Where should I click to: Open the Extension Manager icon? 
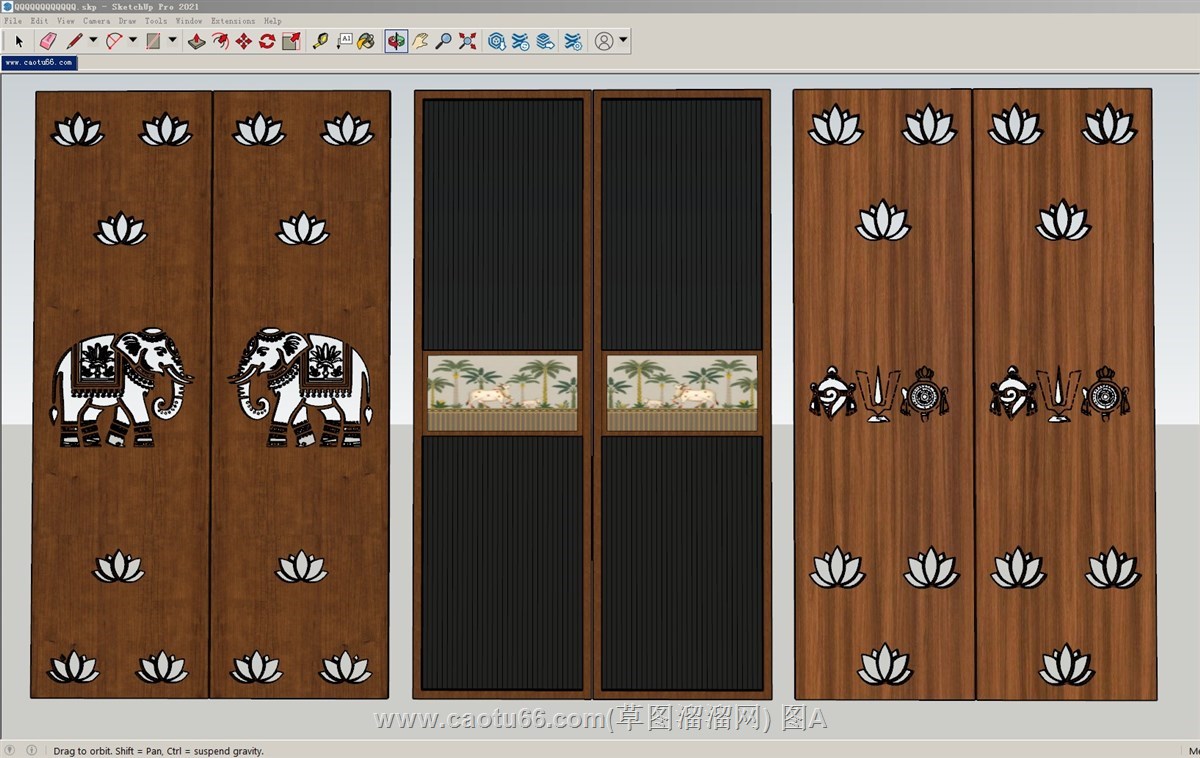pos(573,41)
